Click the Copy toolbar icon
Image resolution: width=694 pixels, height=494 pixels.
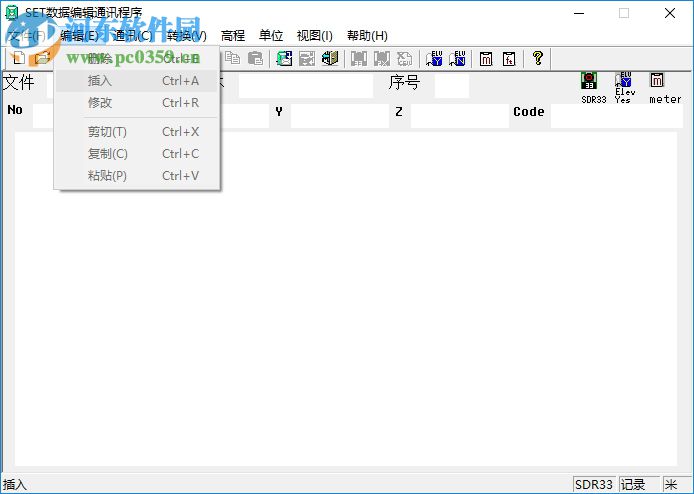(x=232, y=58)
